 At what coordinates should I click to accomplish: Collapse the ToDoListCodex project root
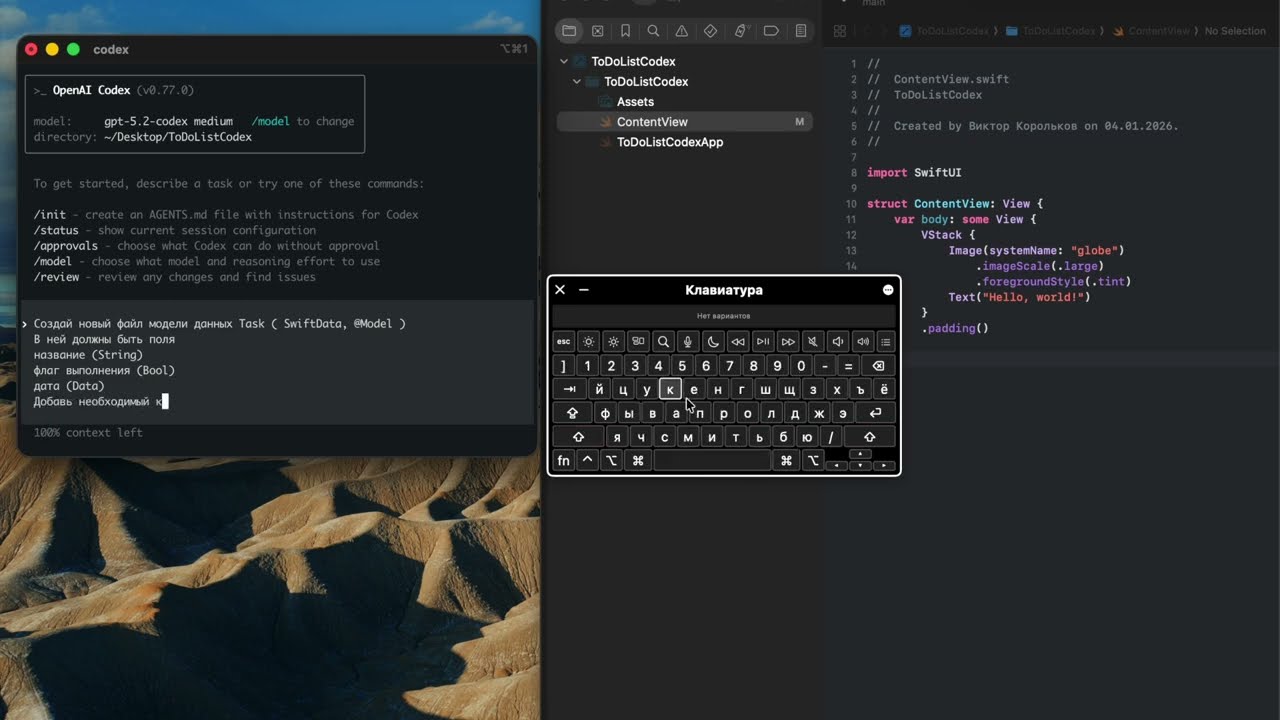[565, 62]
